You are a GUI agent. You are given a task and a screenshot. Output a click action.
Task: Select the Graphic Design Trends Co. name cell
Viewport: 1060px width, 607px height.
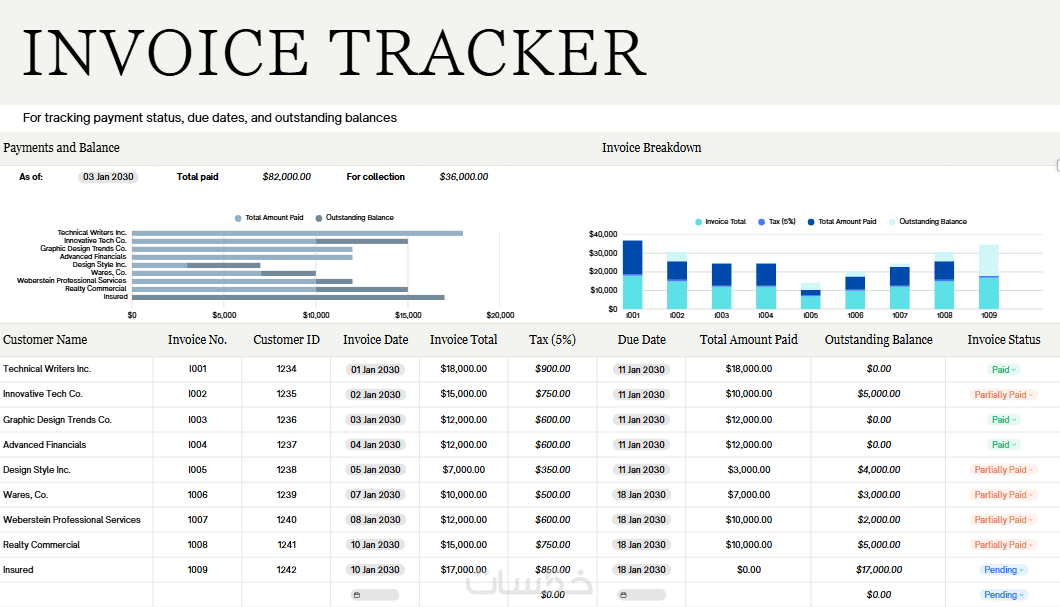57,420
